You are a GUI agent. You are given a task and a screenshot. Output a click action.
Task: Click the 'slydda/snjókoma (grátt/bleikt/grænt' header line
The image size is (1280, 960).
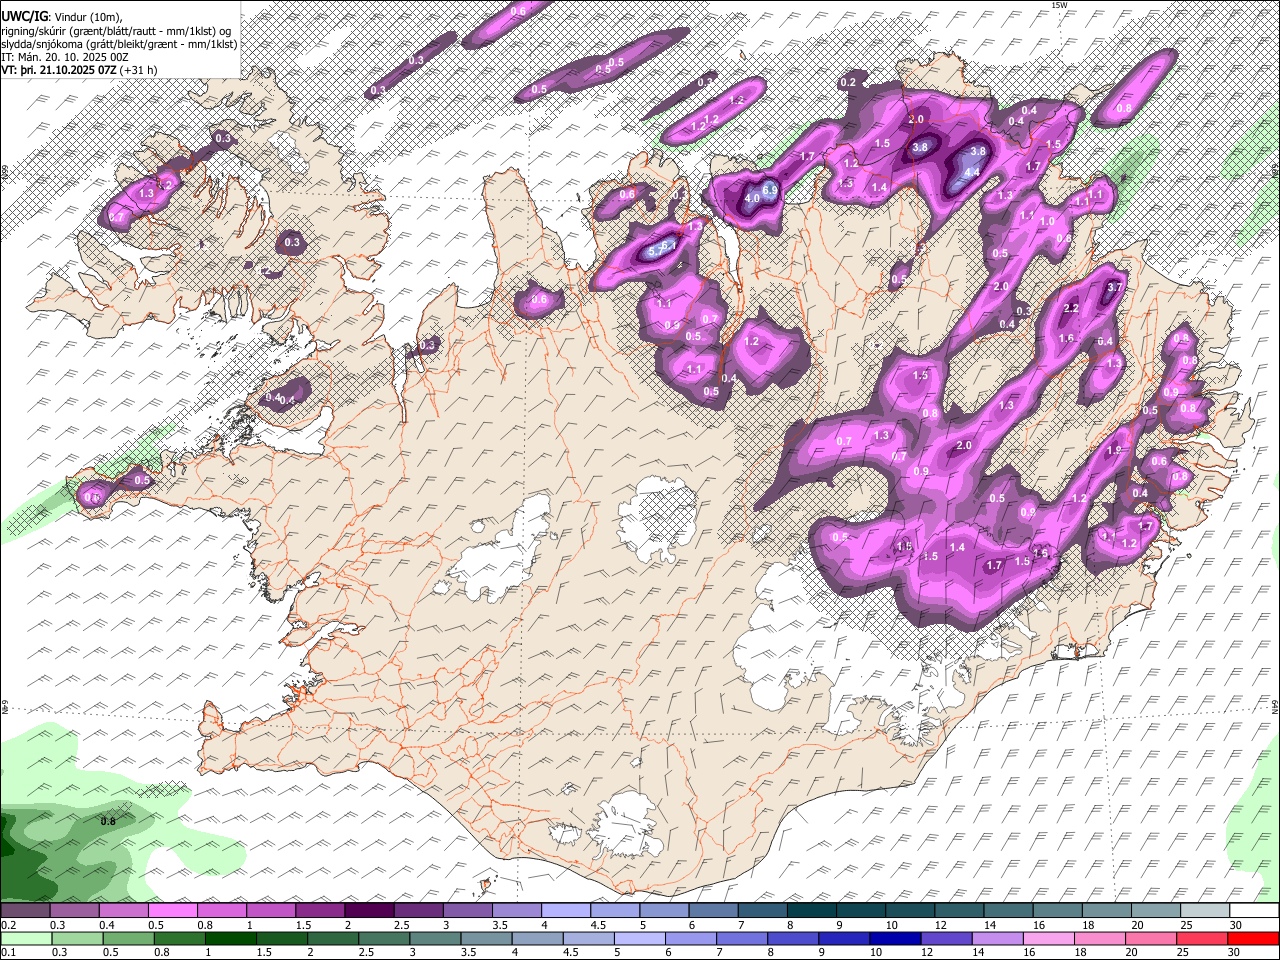coord(119,44)
